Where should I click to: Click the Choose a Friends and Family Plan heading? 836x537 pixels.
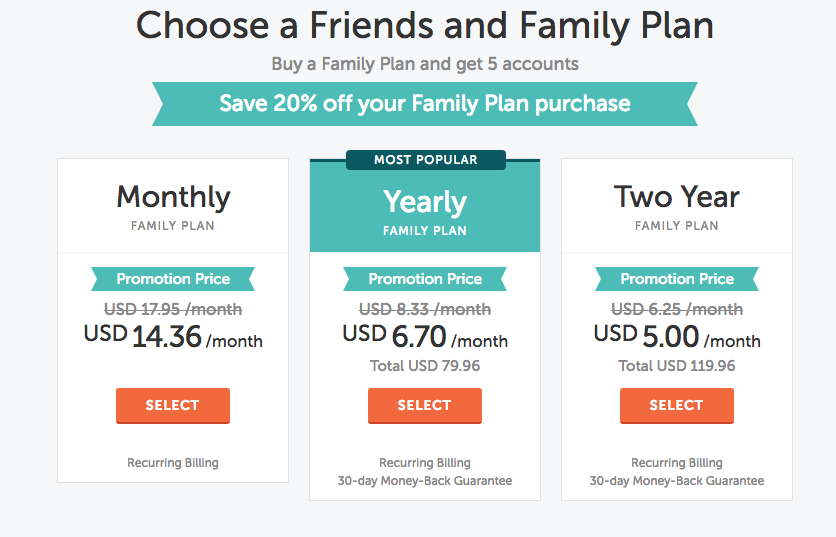425,25
